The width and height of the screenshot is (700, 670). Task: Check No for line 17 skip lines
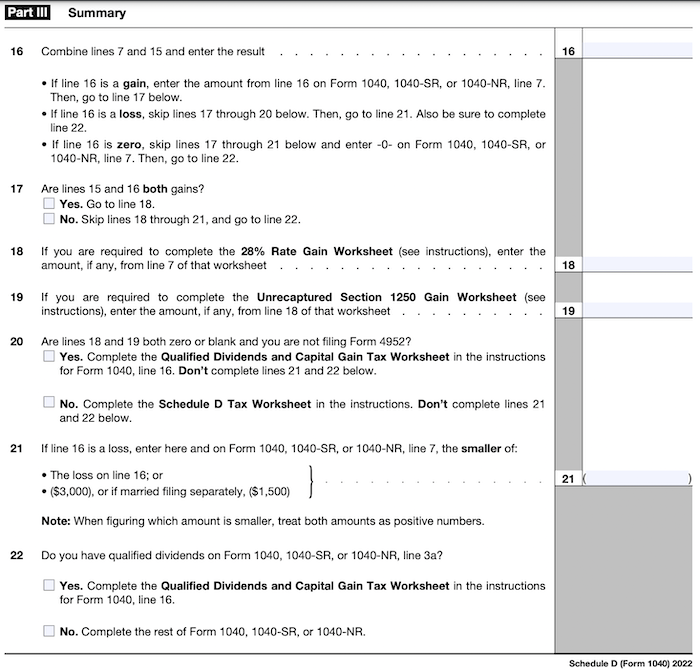point(49,219)
